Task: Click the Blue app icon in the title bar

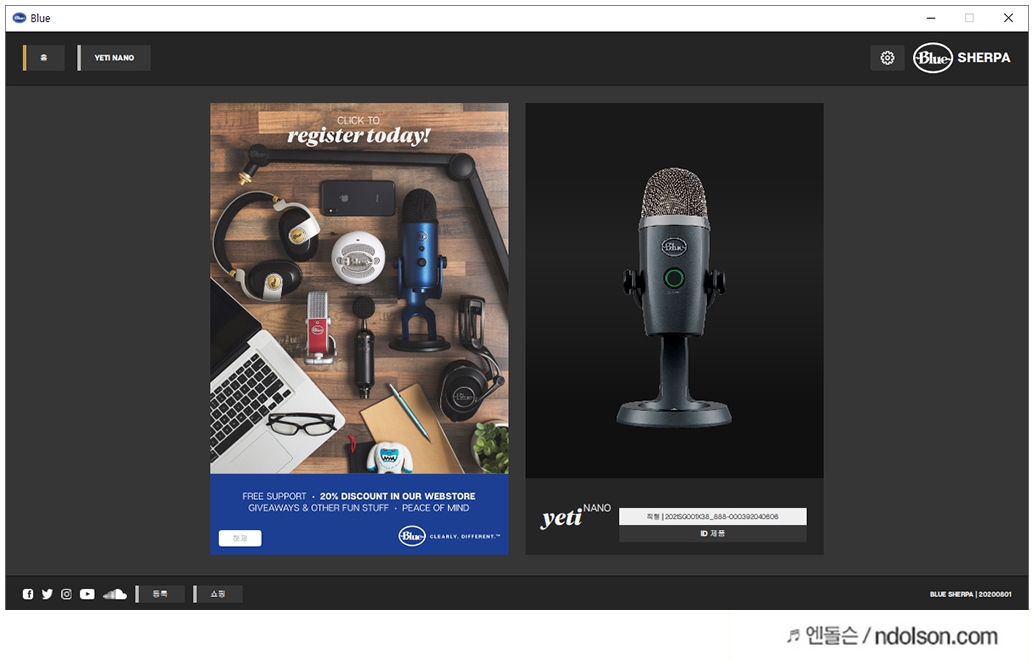Action: [x=19, y=18]
